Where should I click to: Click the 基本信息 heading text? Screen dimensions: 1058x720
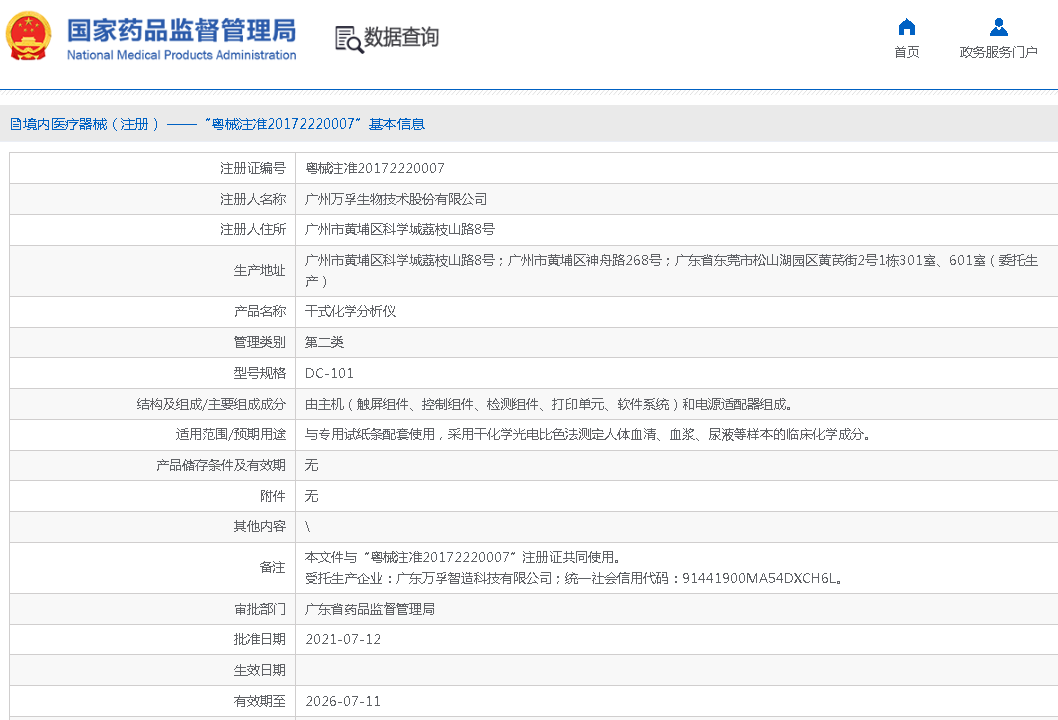(x=397, y=124)
